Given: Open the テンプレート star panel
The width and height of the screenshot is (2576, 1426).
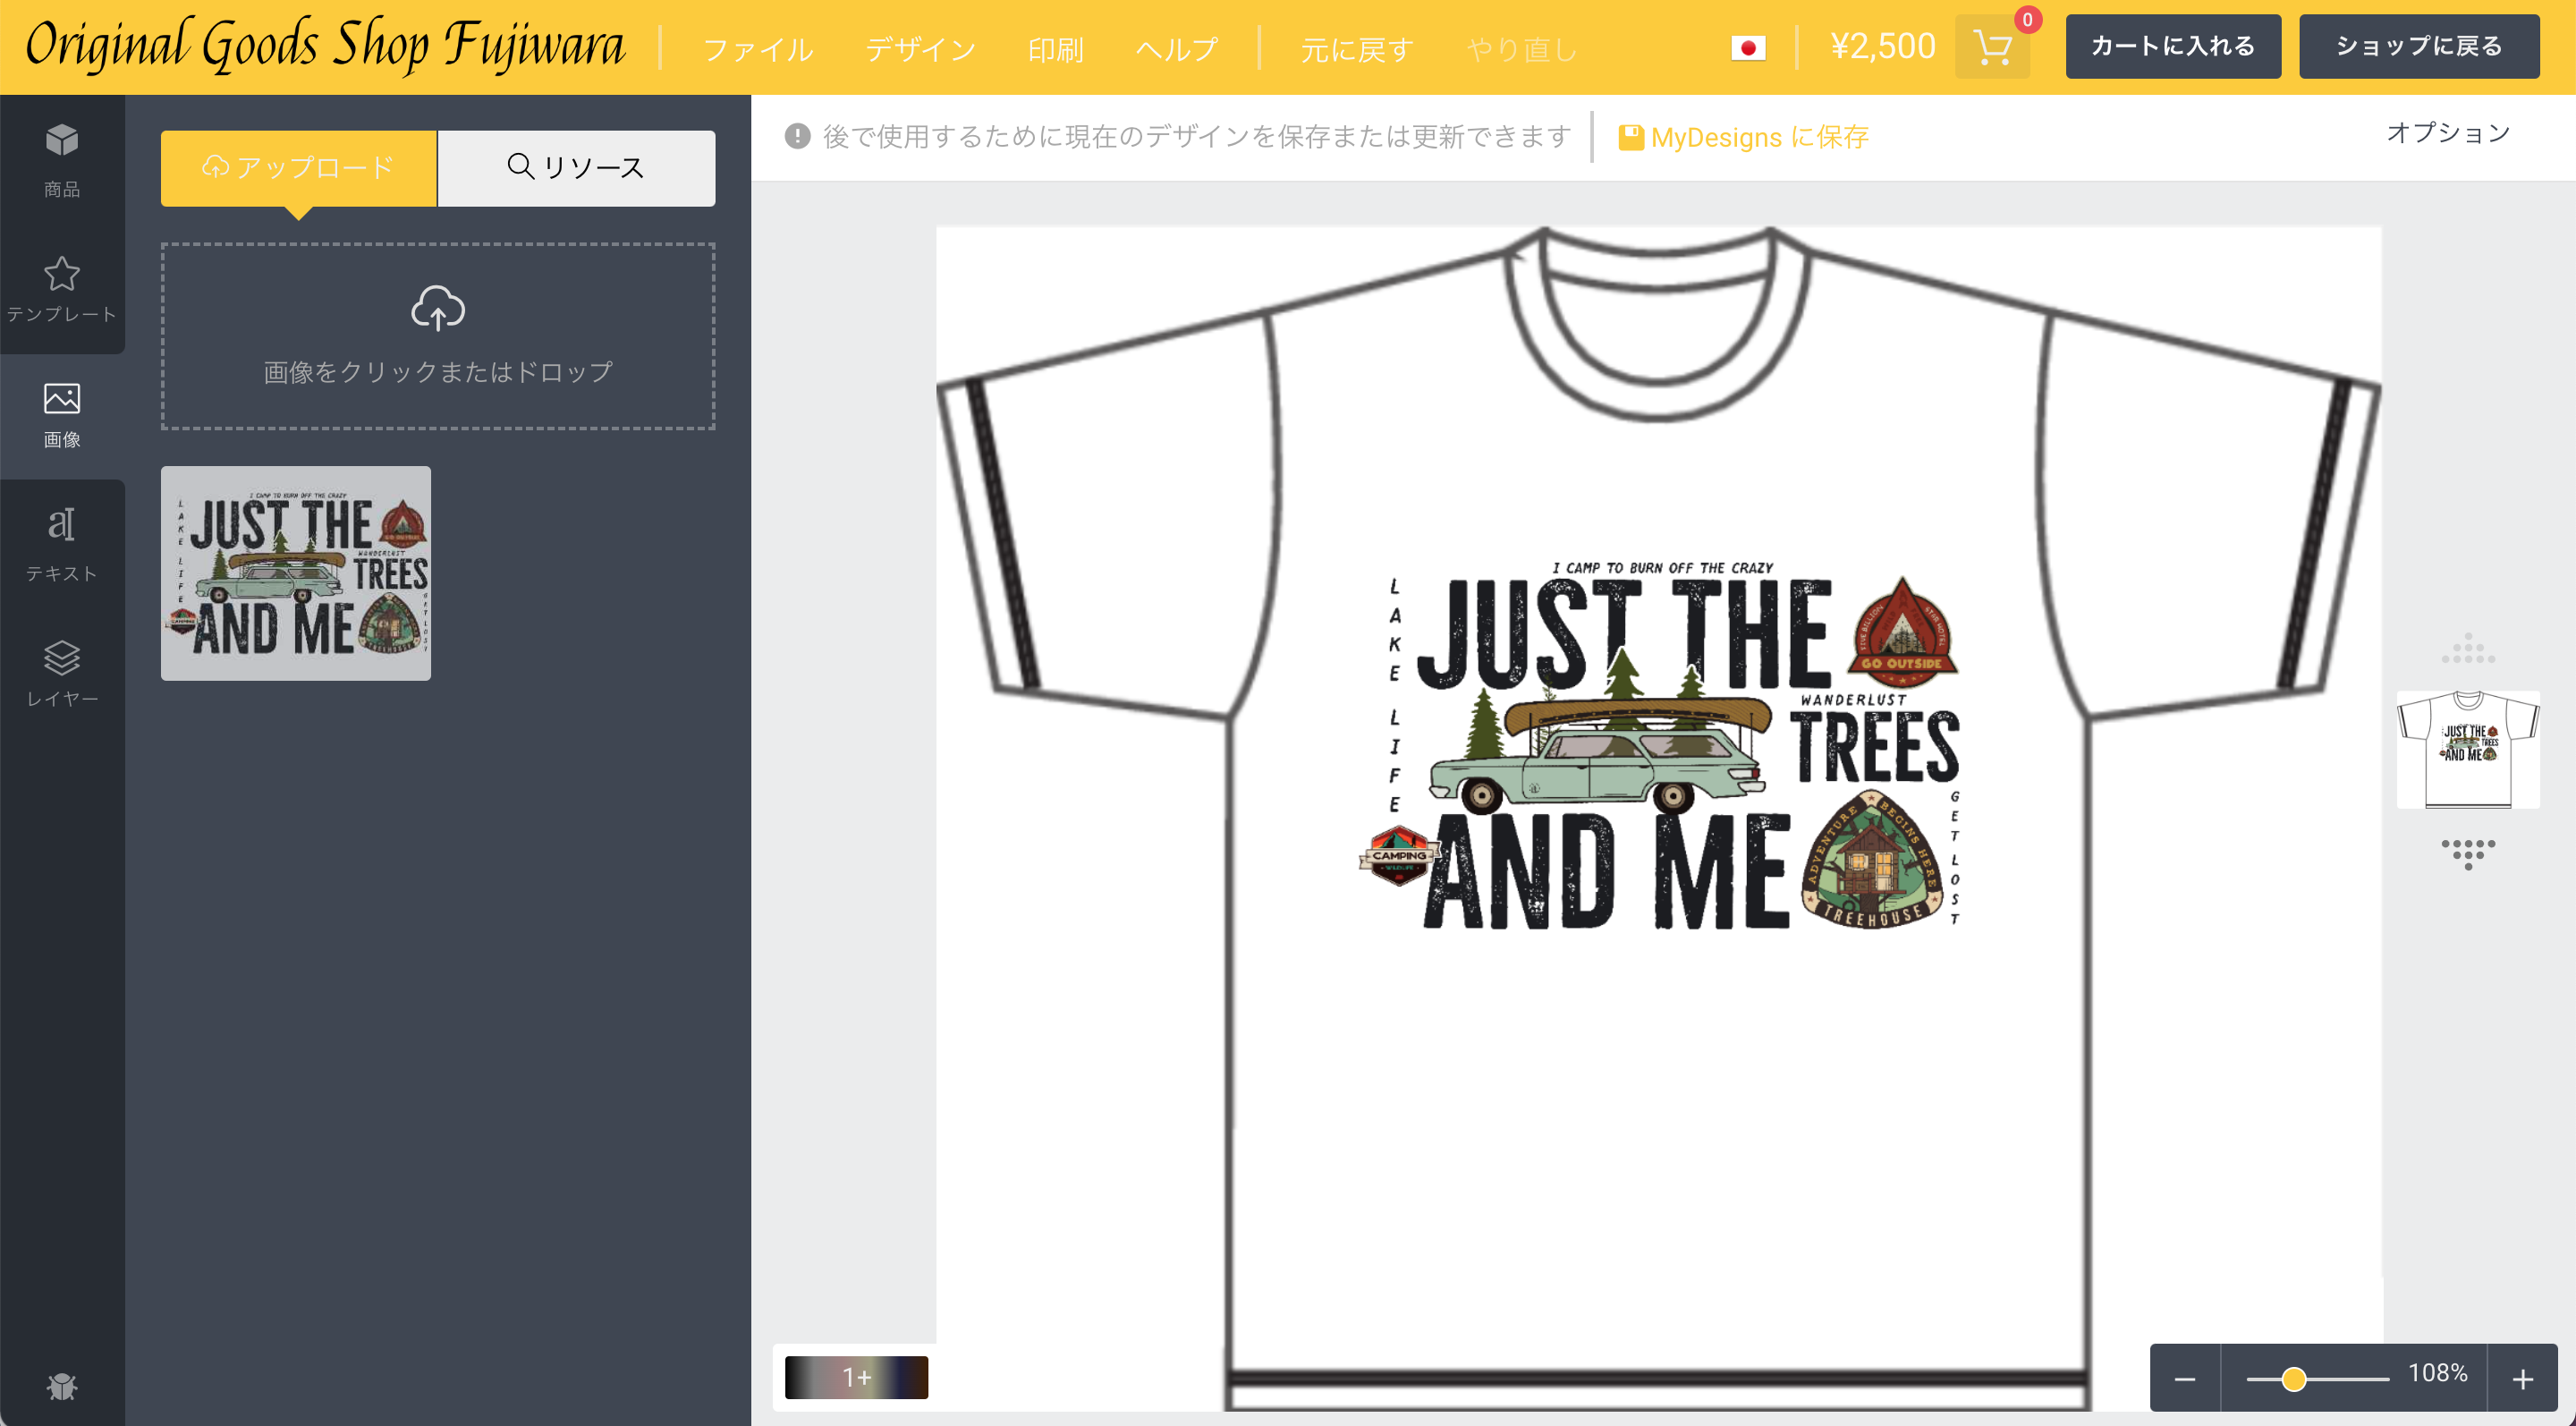Looking at the screenshot, I should 62,288.
